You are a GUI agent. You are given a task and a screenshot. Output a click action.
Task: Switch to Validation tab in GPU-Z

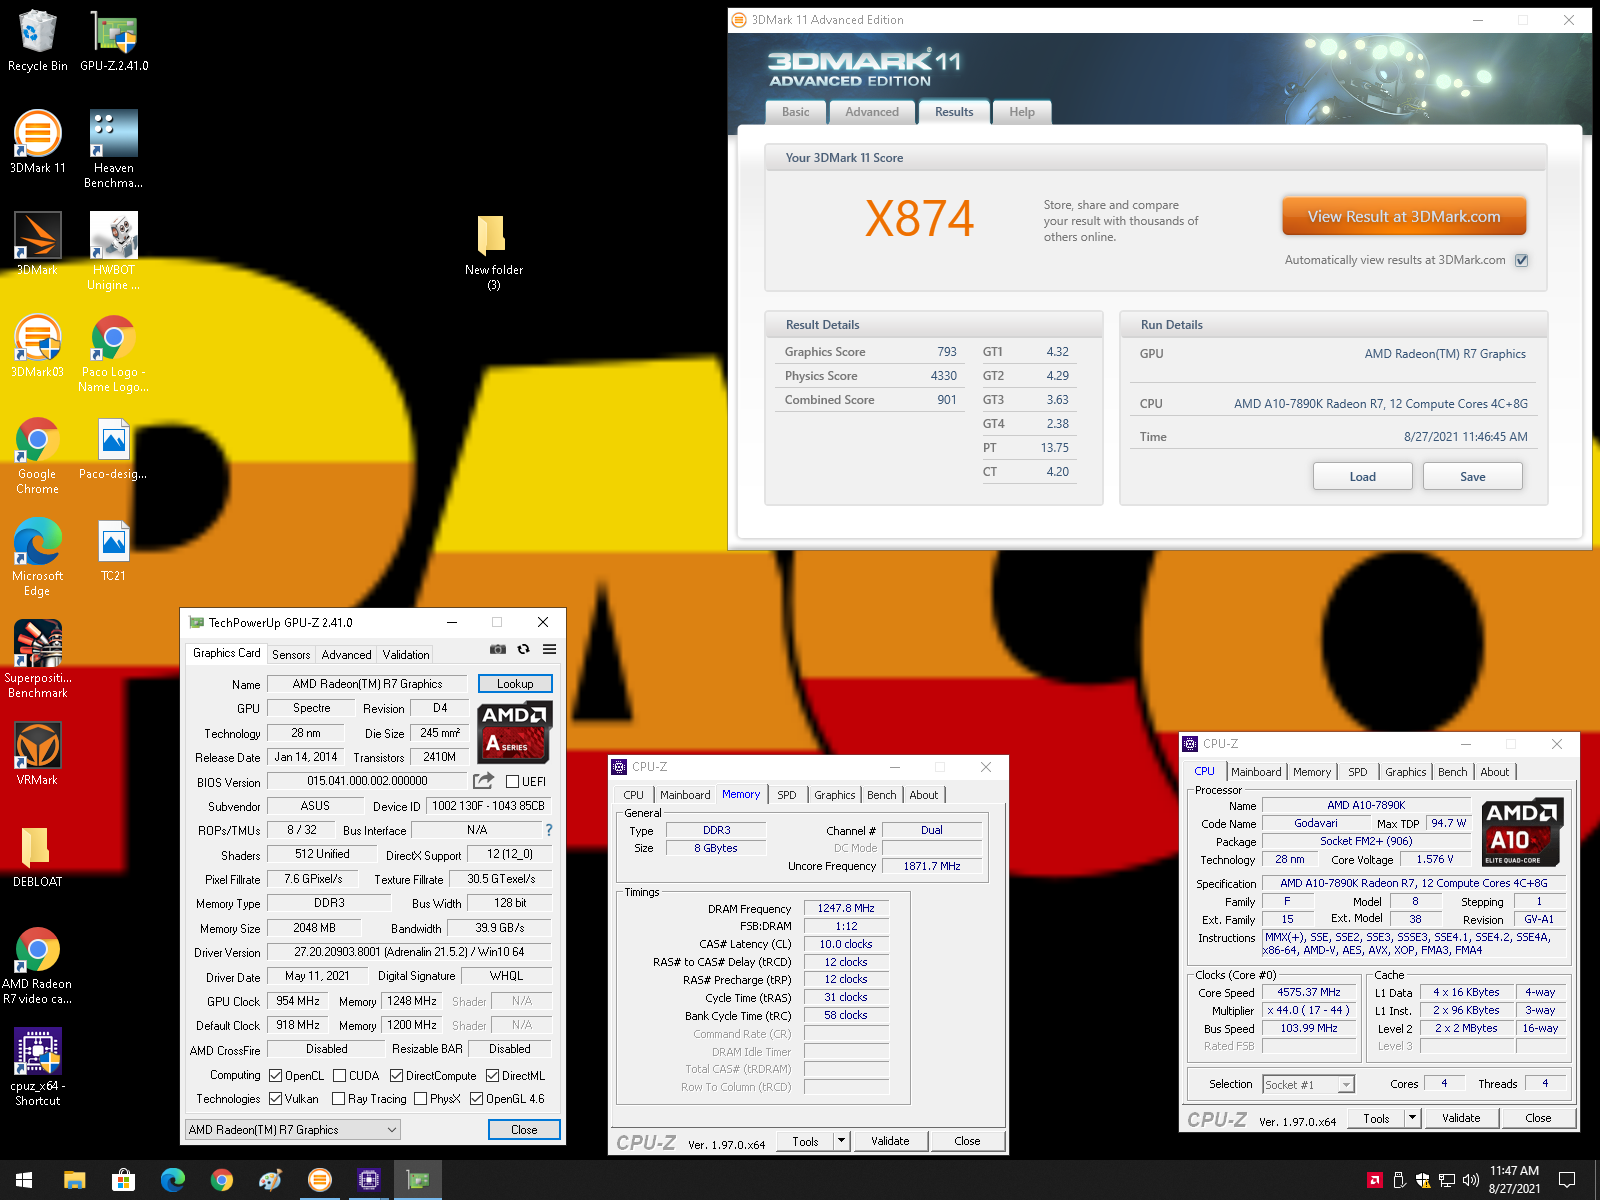pos(406,655)
